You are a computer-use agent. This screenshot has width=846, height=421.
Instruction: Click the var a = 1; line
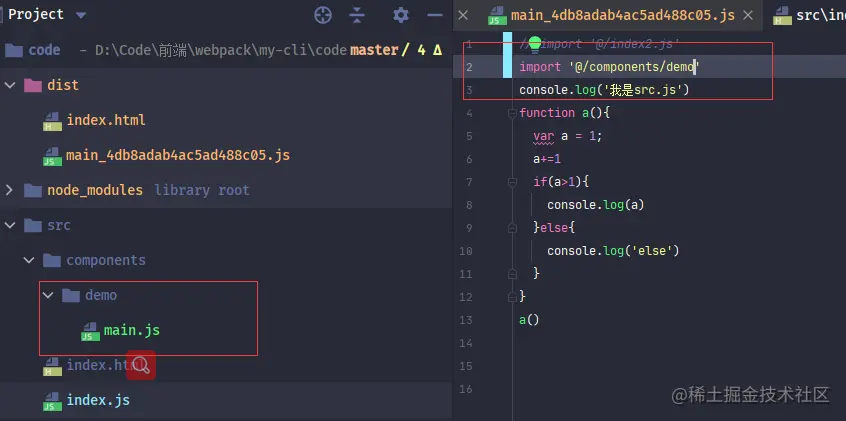coord(568,135)
